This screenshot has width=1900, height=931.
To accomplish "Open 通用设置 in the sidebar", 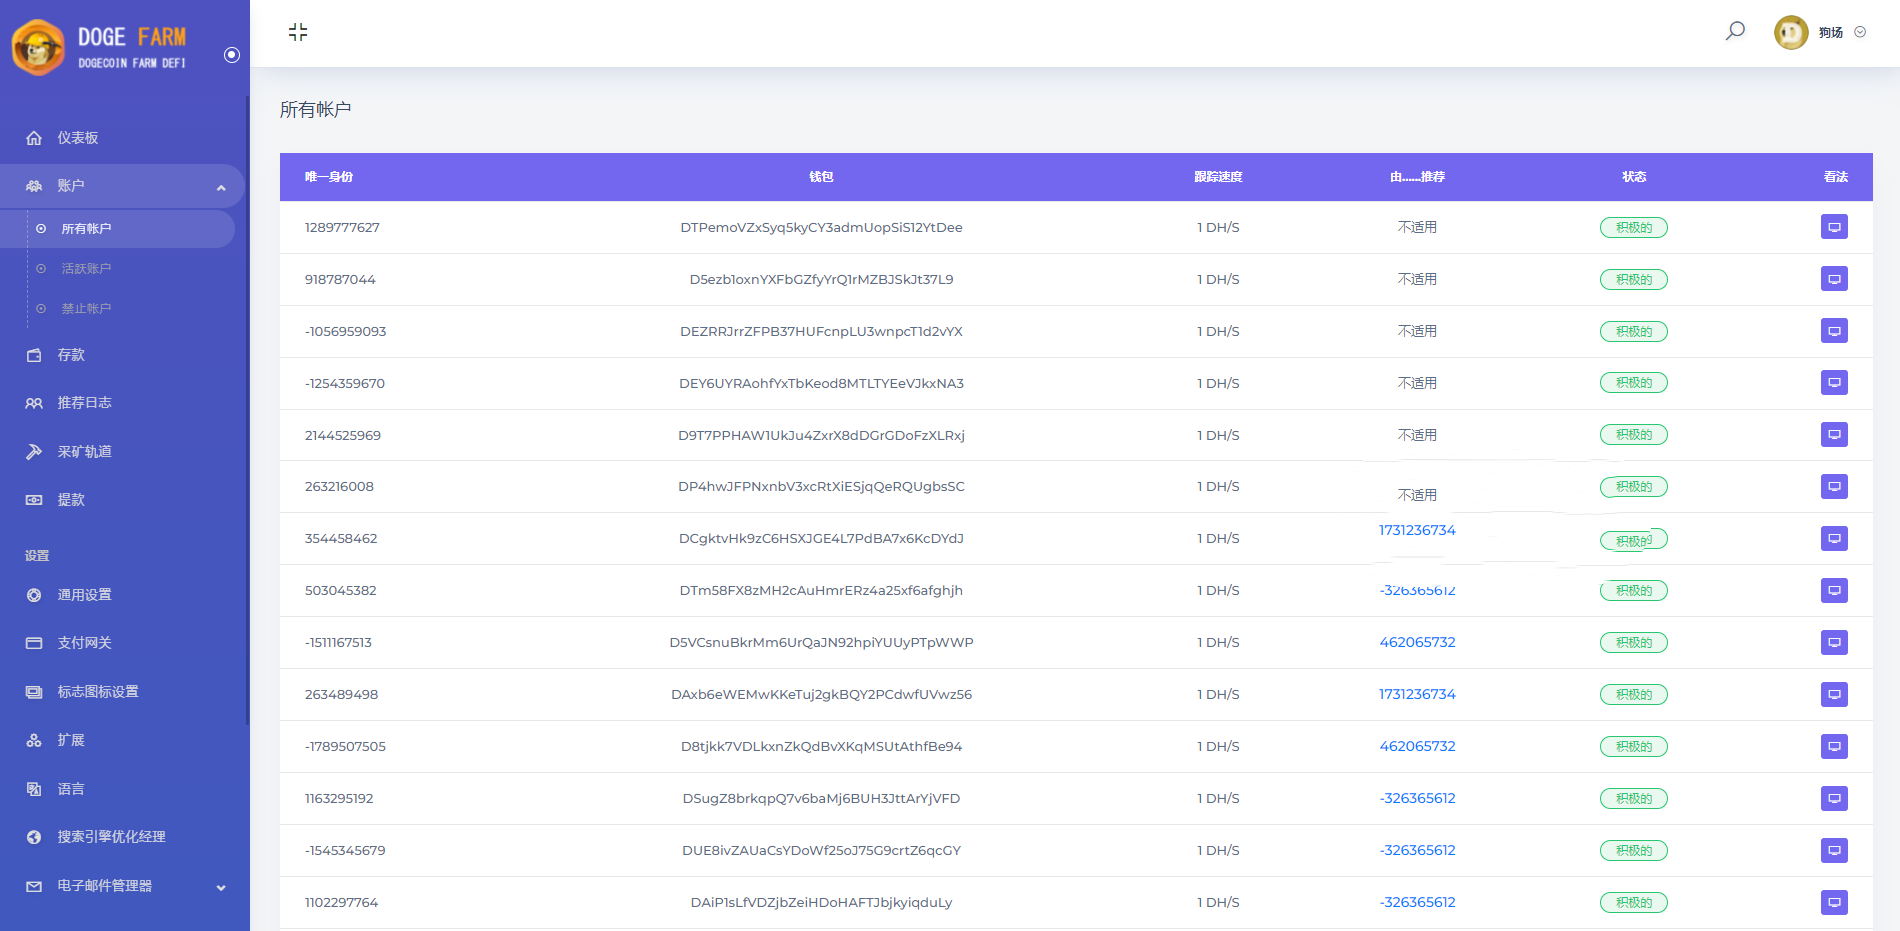I will tap(84, 595).
